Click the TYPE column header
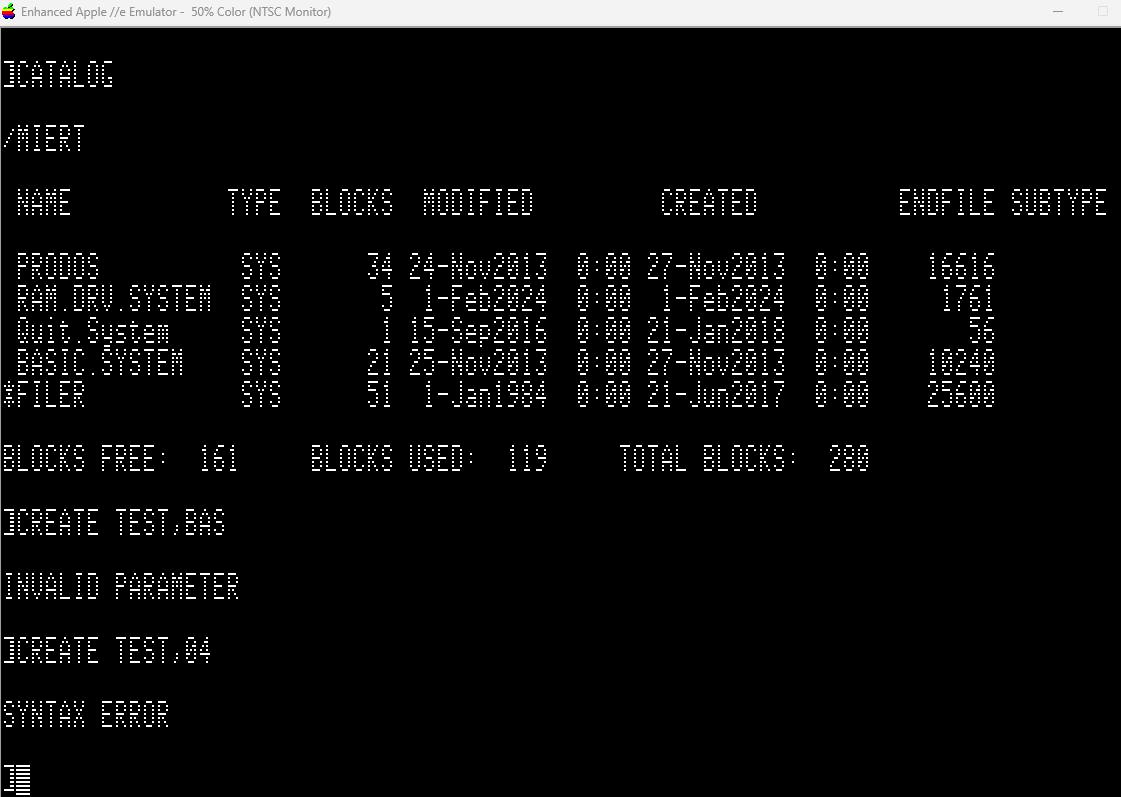 [254, 203]
